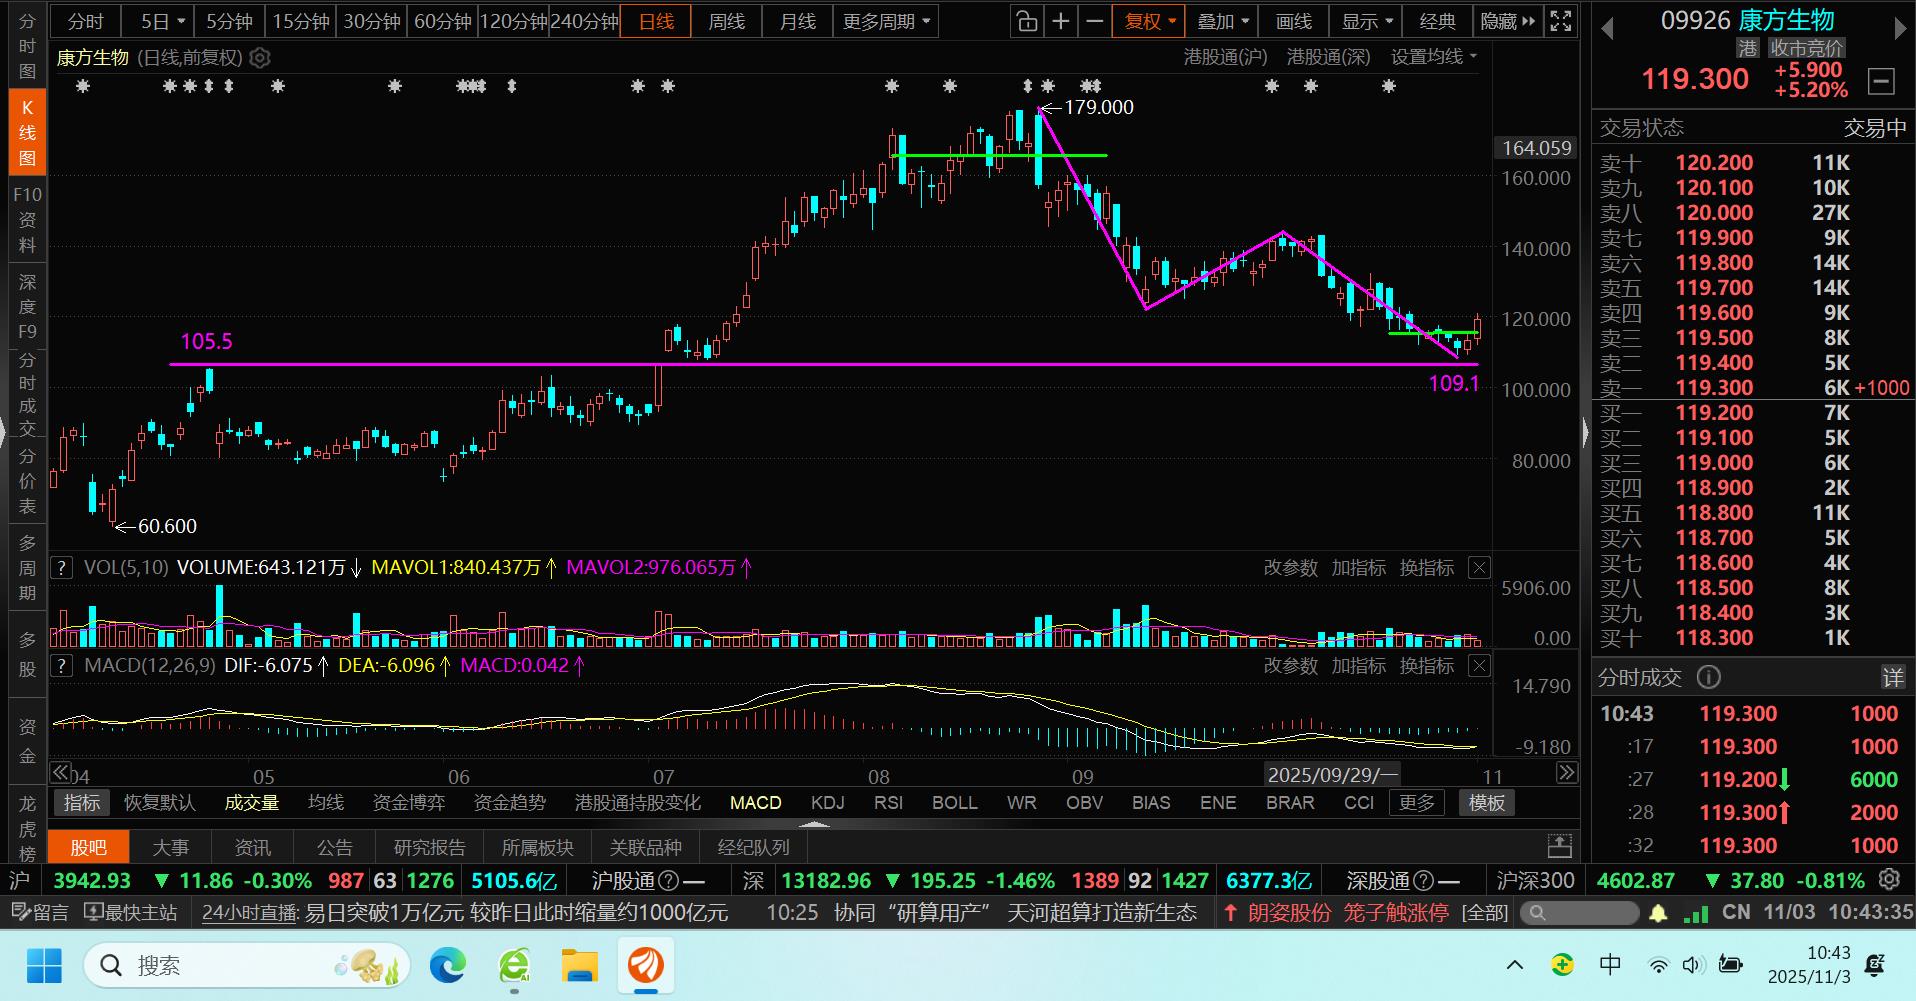Toggle the chart lock icon
Image resolution: width=1916 pixels, height=1001 pixels.
(x=1027, y=21)
